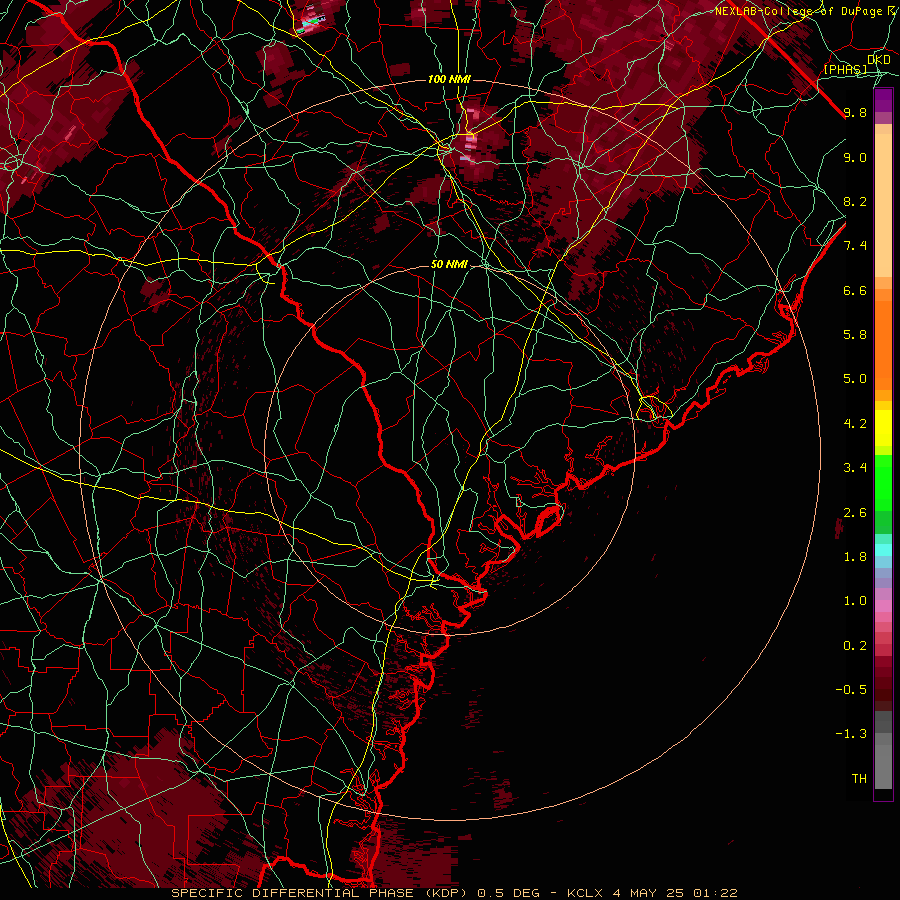
Task: Click the 5.0 scale value
Action: point(855,379)
